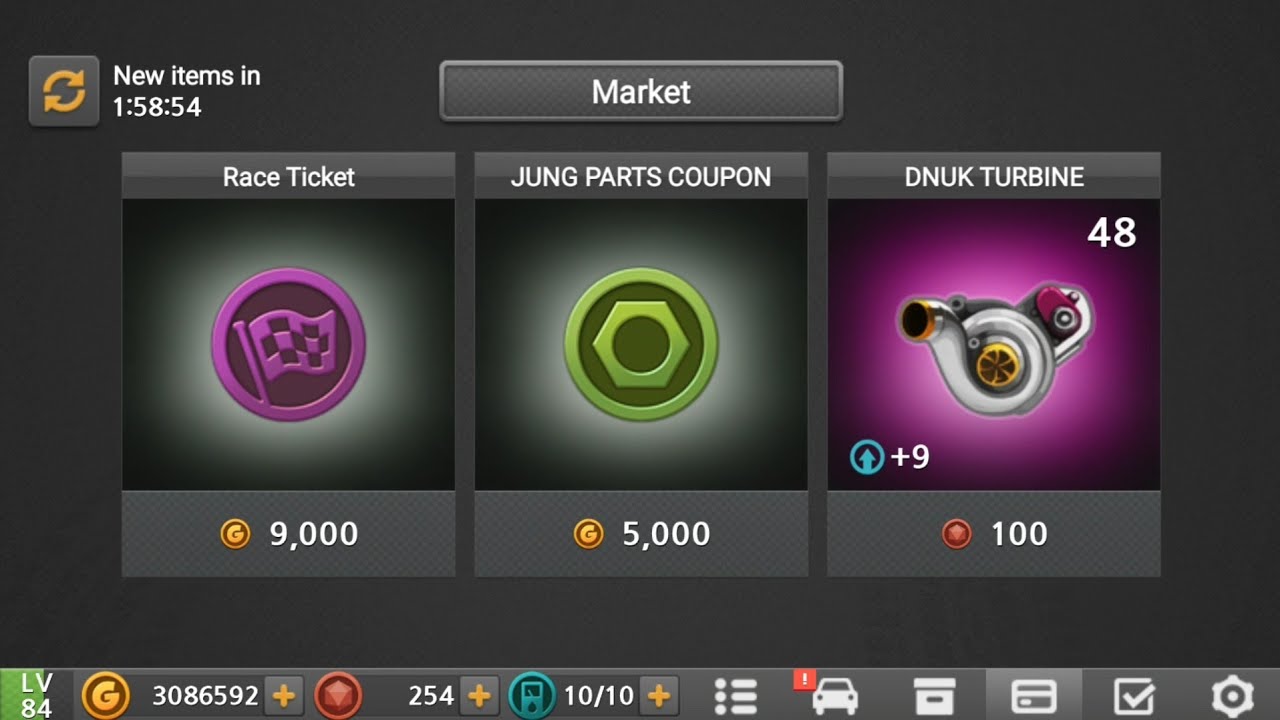This screenshot has width=1280, height=720.
Task: Tap the red gem currency icon
Action: [338, 695]
